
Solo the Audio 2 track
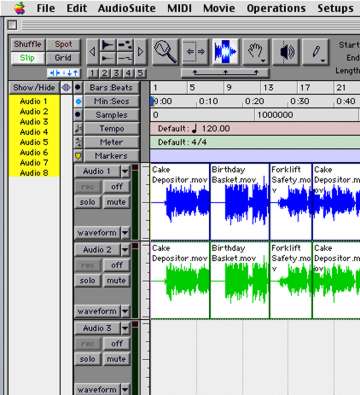(87, 281)
